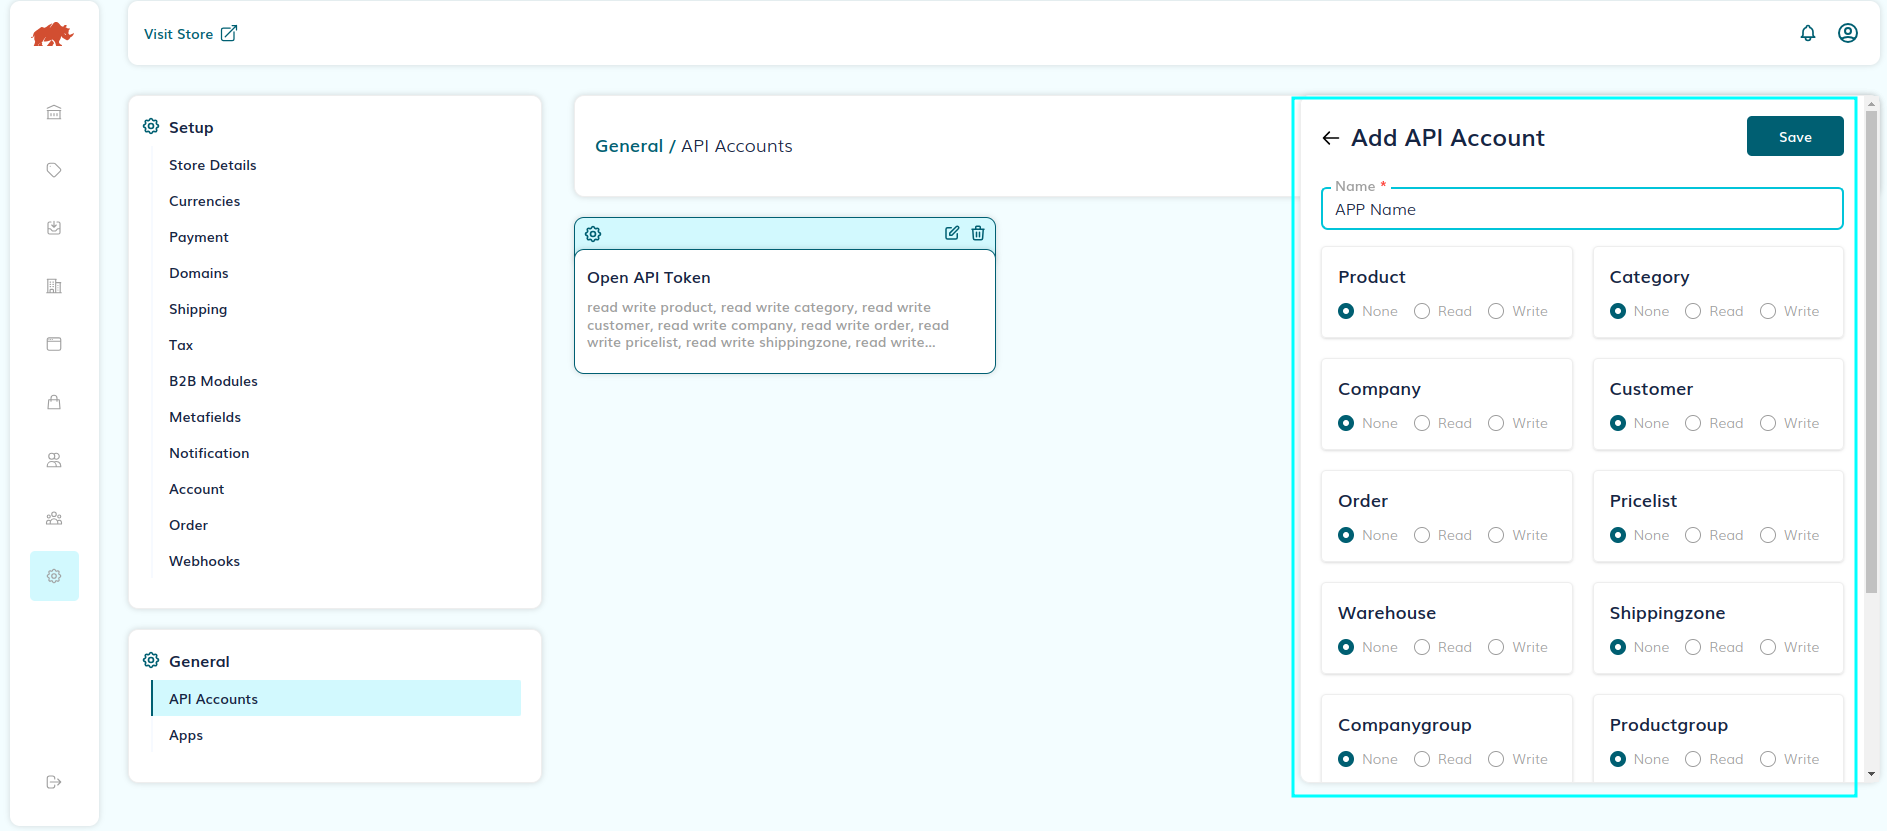Open notifications bell icon

pos(1808,33)
